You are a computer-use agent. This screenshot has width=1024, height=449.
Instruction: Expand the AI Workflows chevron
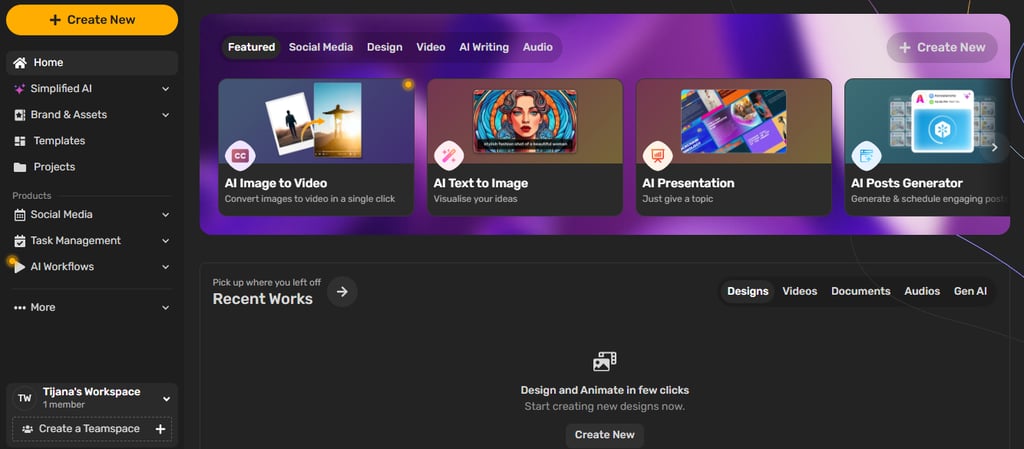(166, 267)
